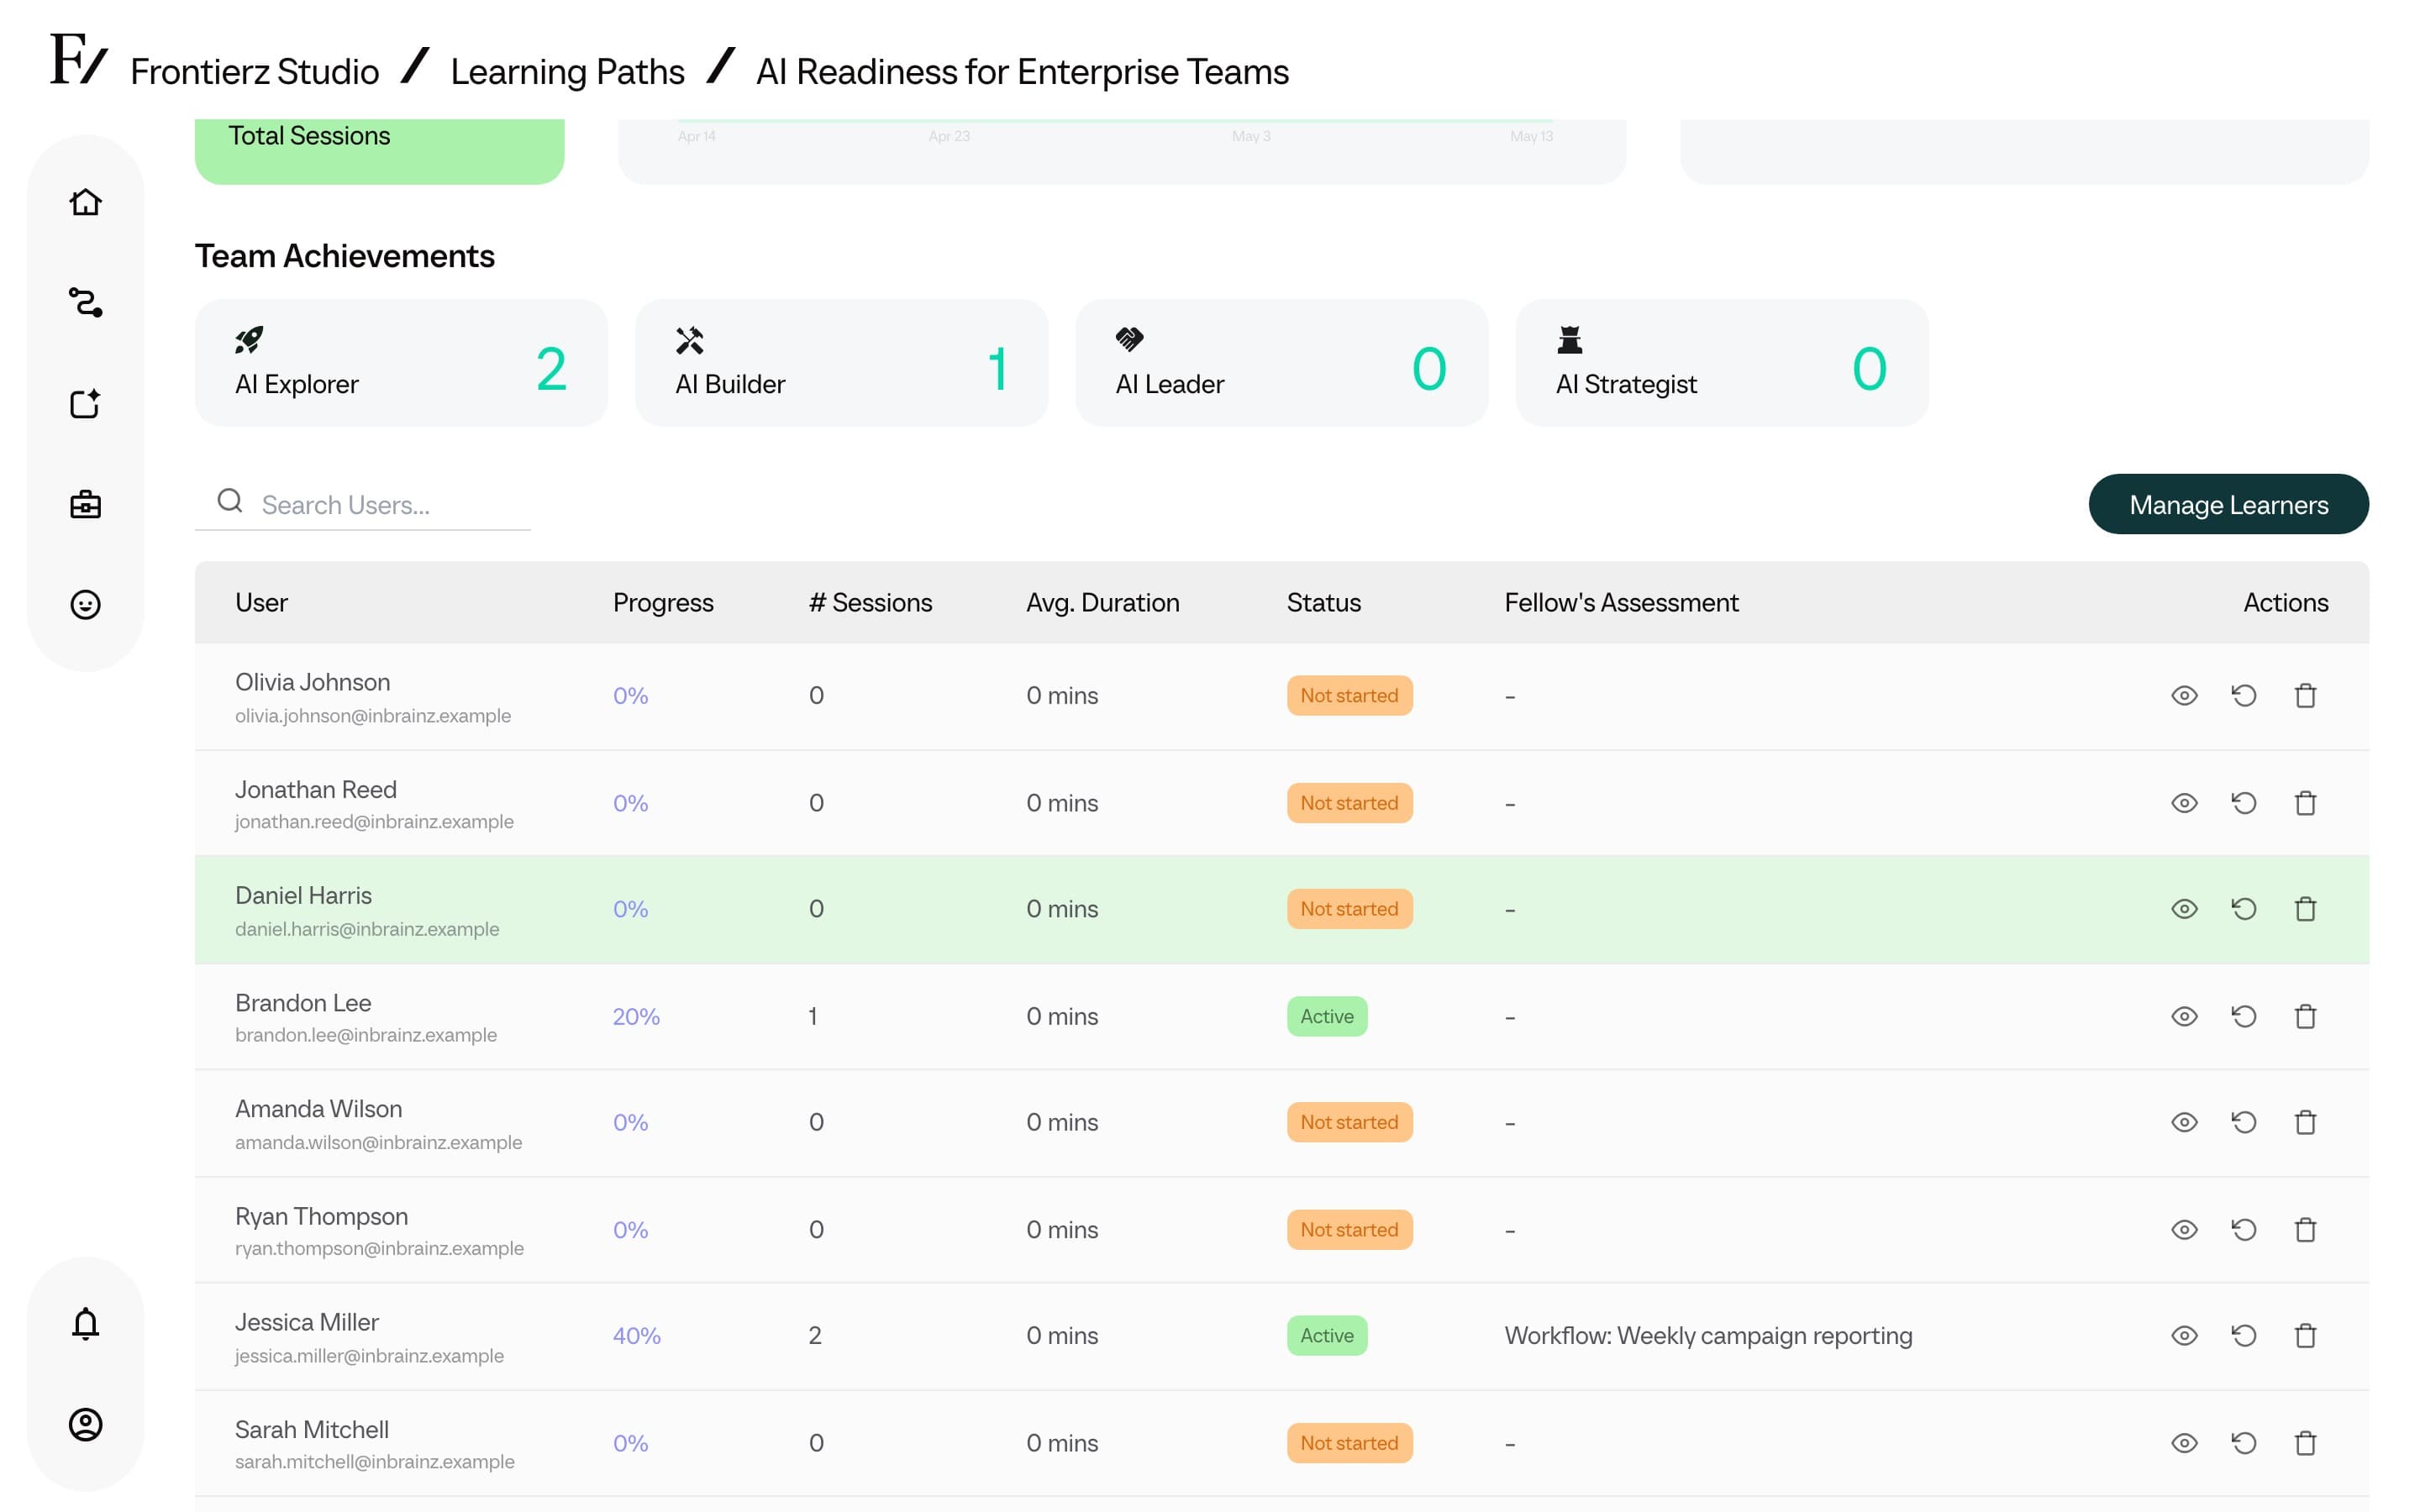This screenshot has width=2420, height=1512.
Task: Click email daniel.harris@inbrainz.example
Action: [367, 929]
